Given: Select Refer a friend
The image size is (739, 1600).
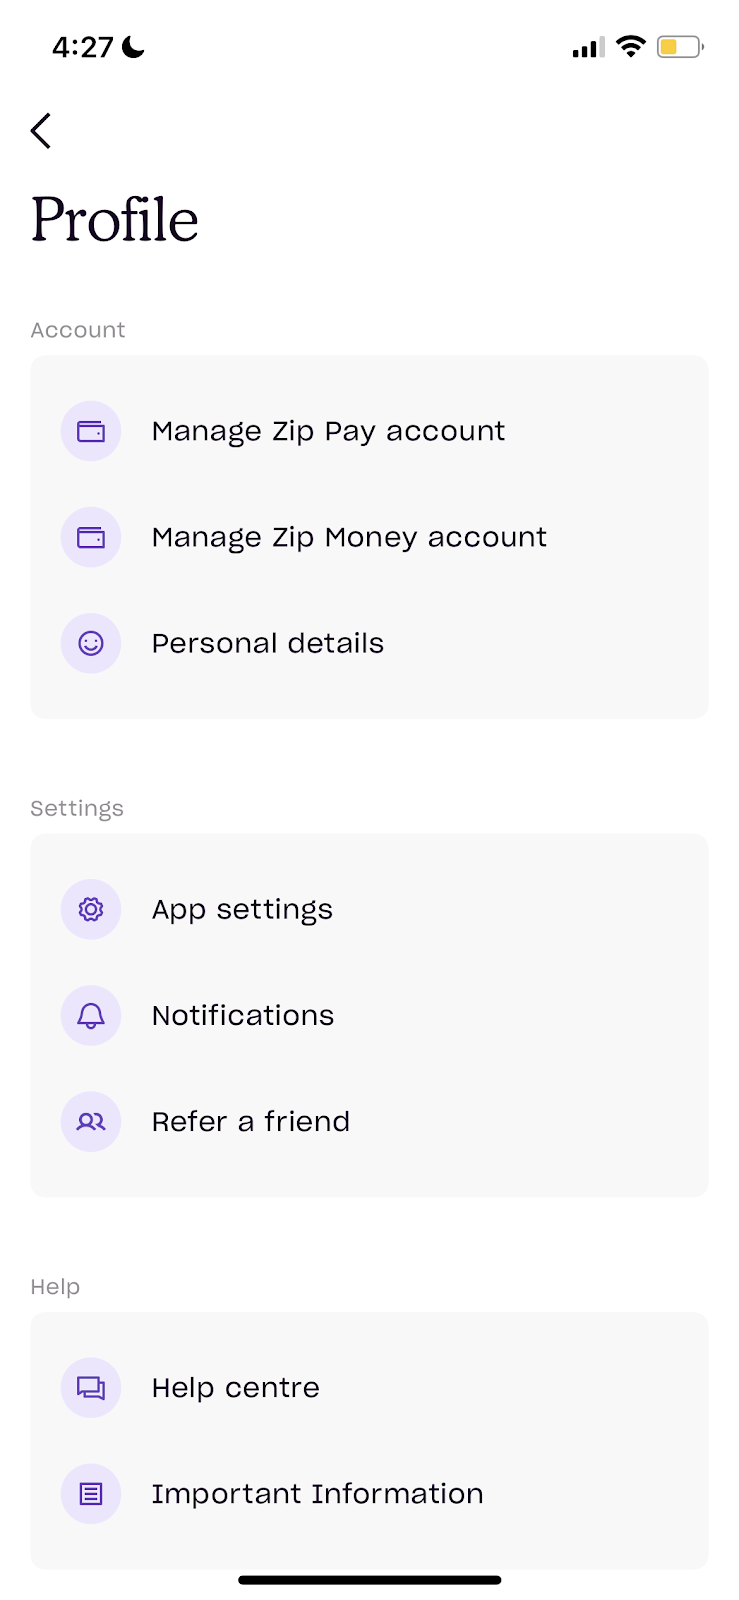Looking at the screenshot, I should click(251, 1121).
